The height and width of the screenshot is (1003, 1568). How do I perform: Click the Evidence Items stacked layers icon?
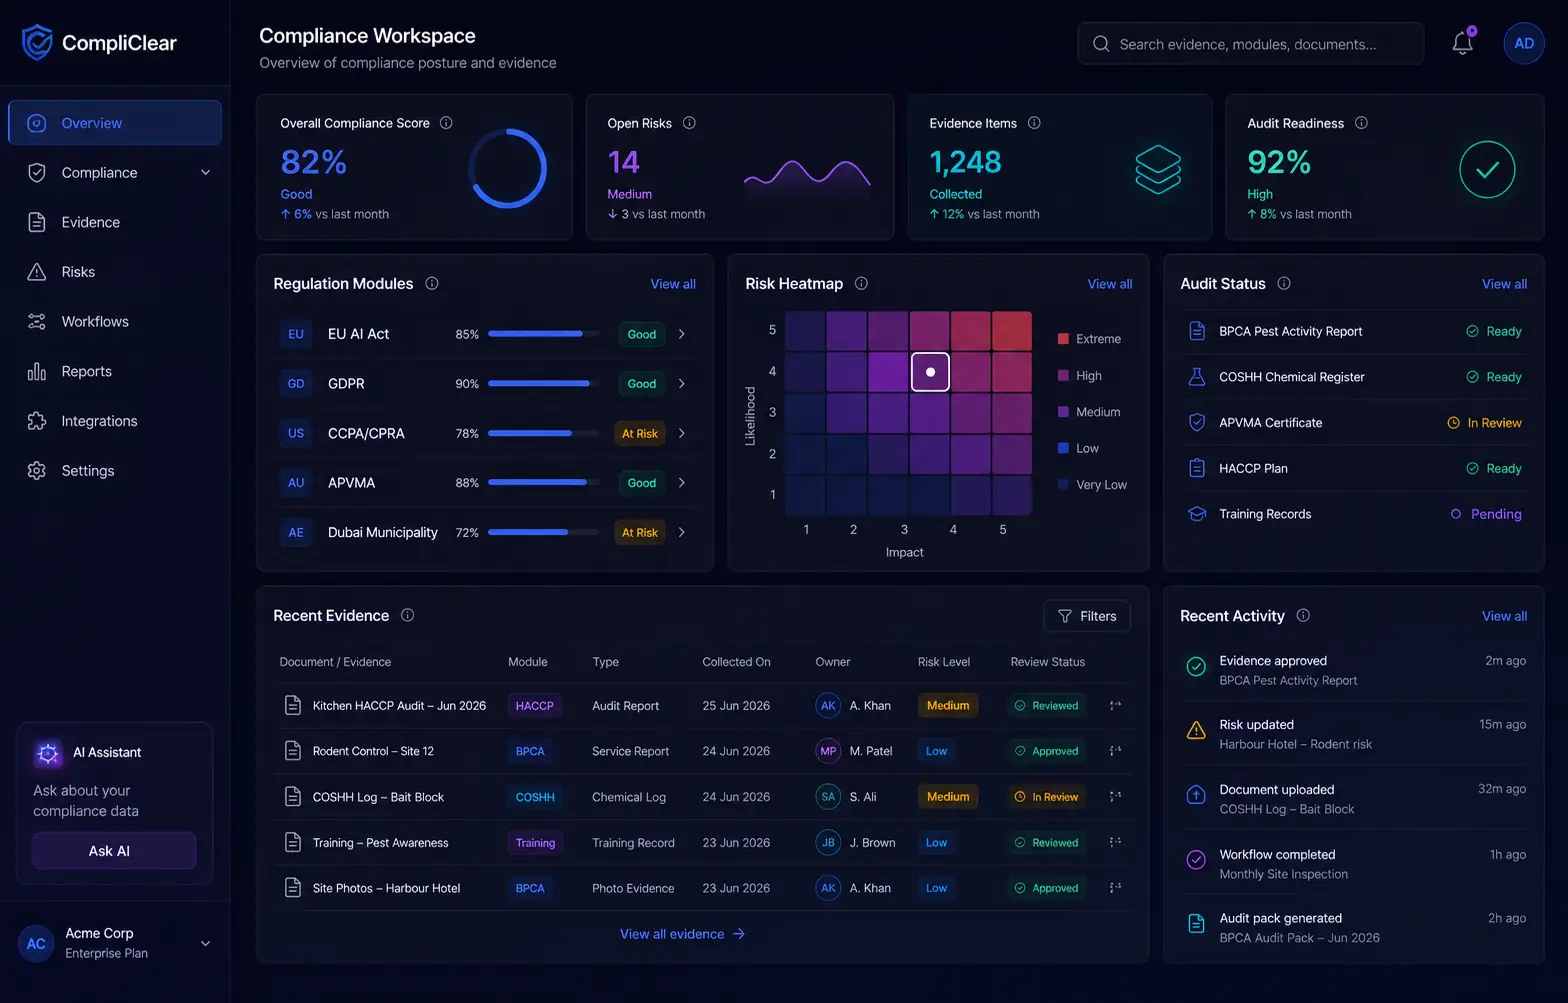point(1158,169)
